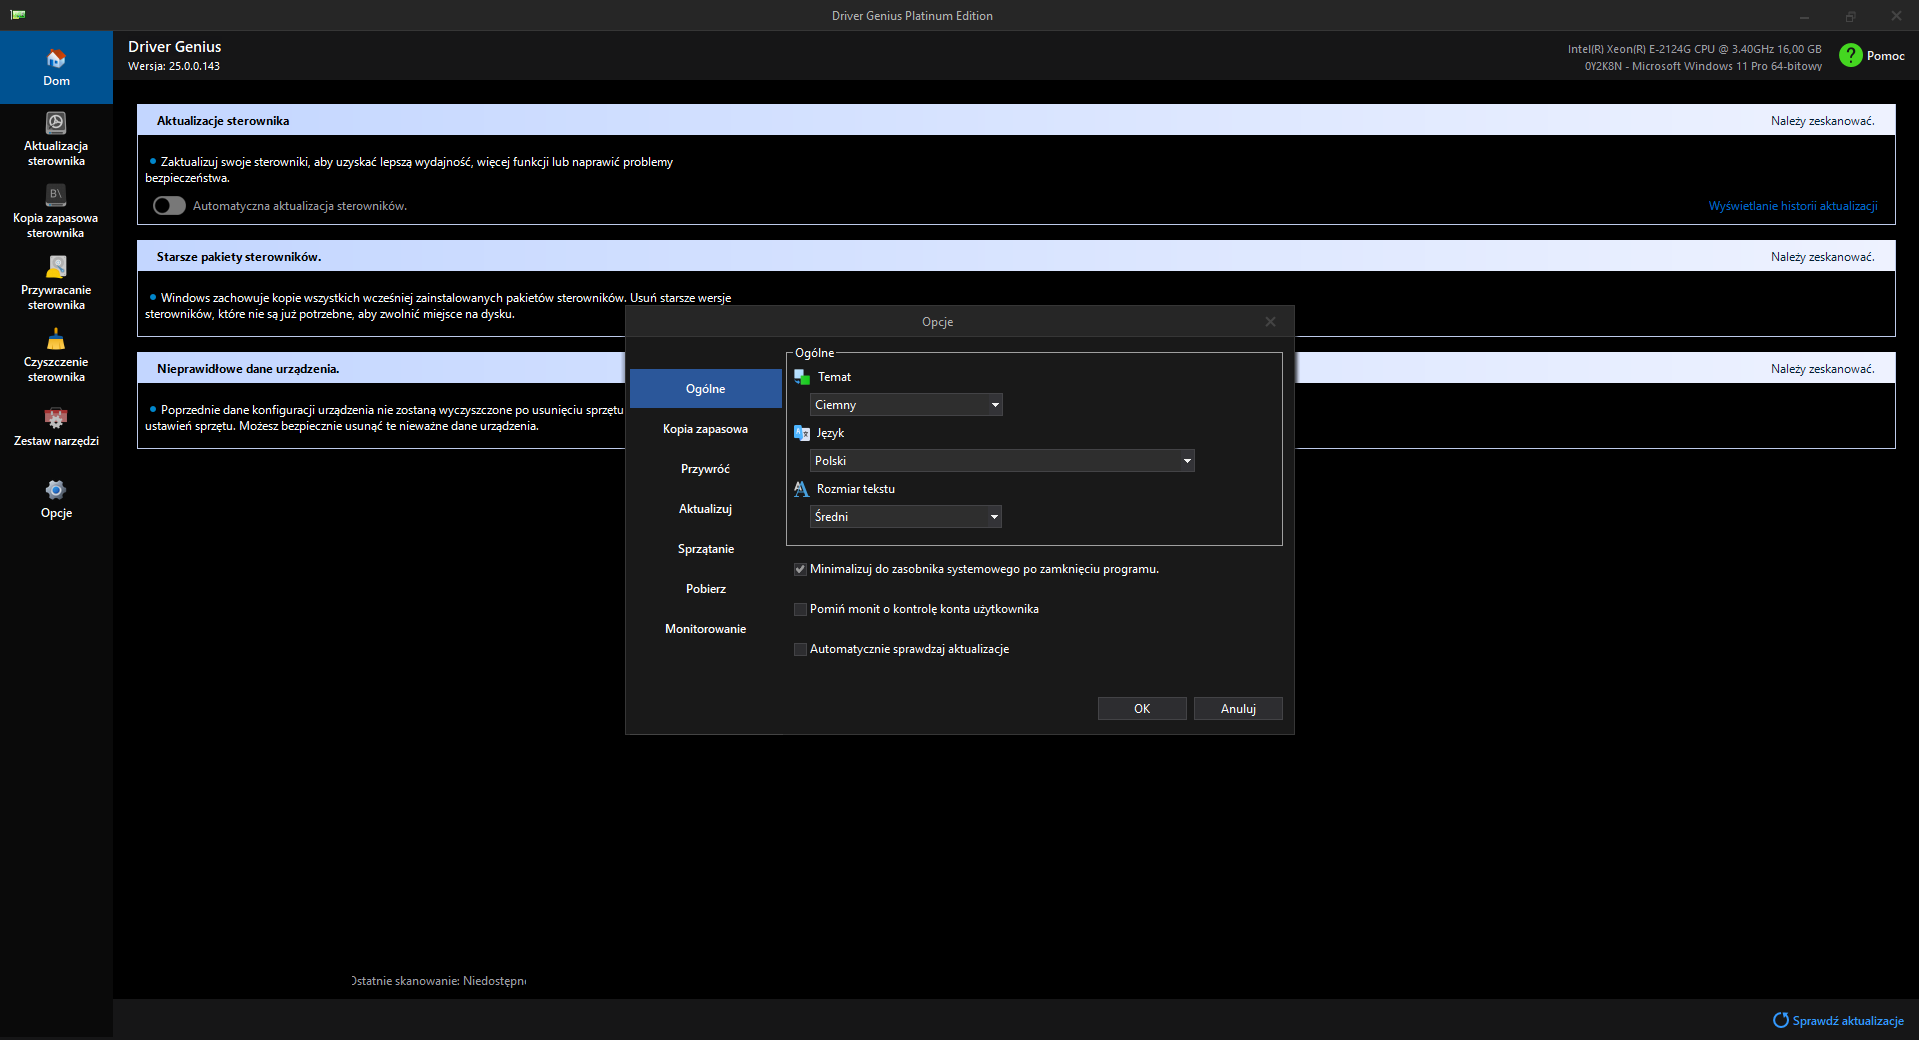Switch to Monitorowanie options tab

(x=706, y=629)
